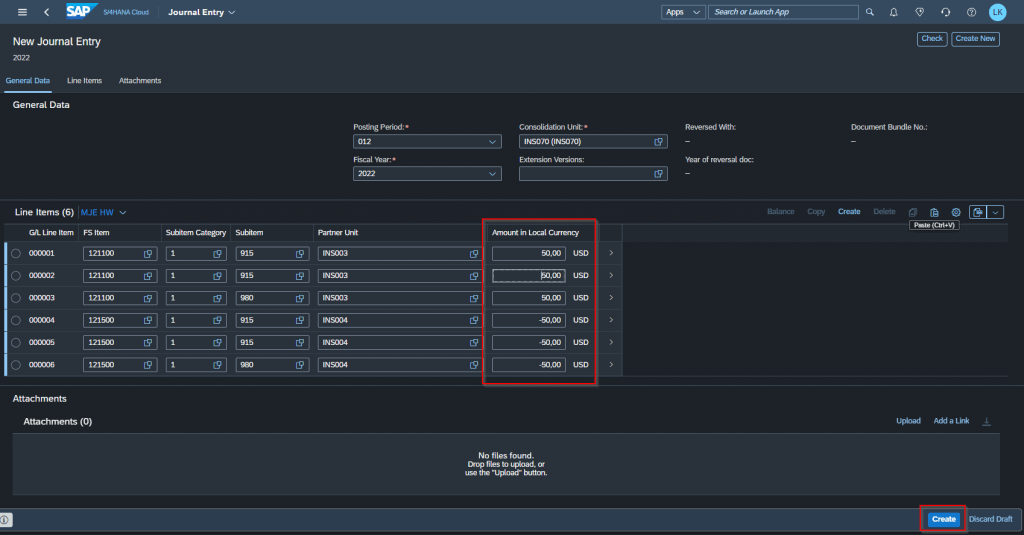Click the export spreadsheet icon
Viewport: 1024px width, 535px height.
[978, 212]
